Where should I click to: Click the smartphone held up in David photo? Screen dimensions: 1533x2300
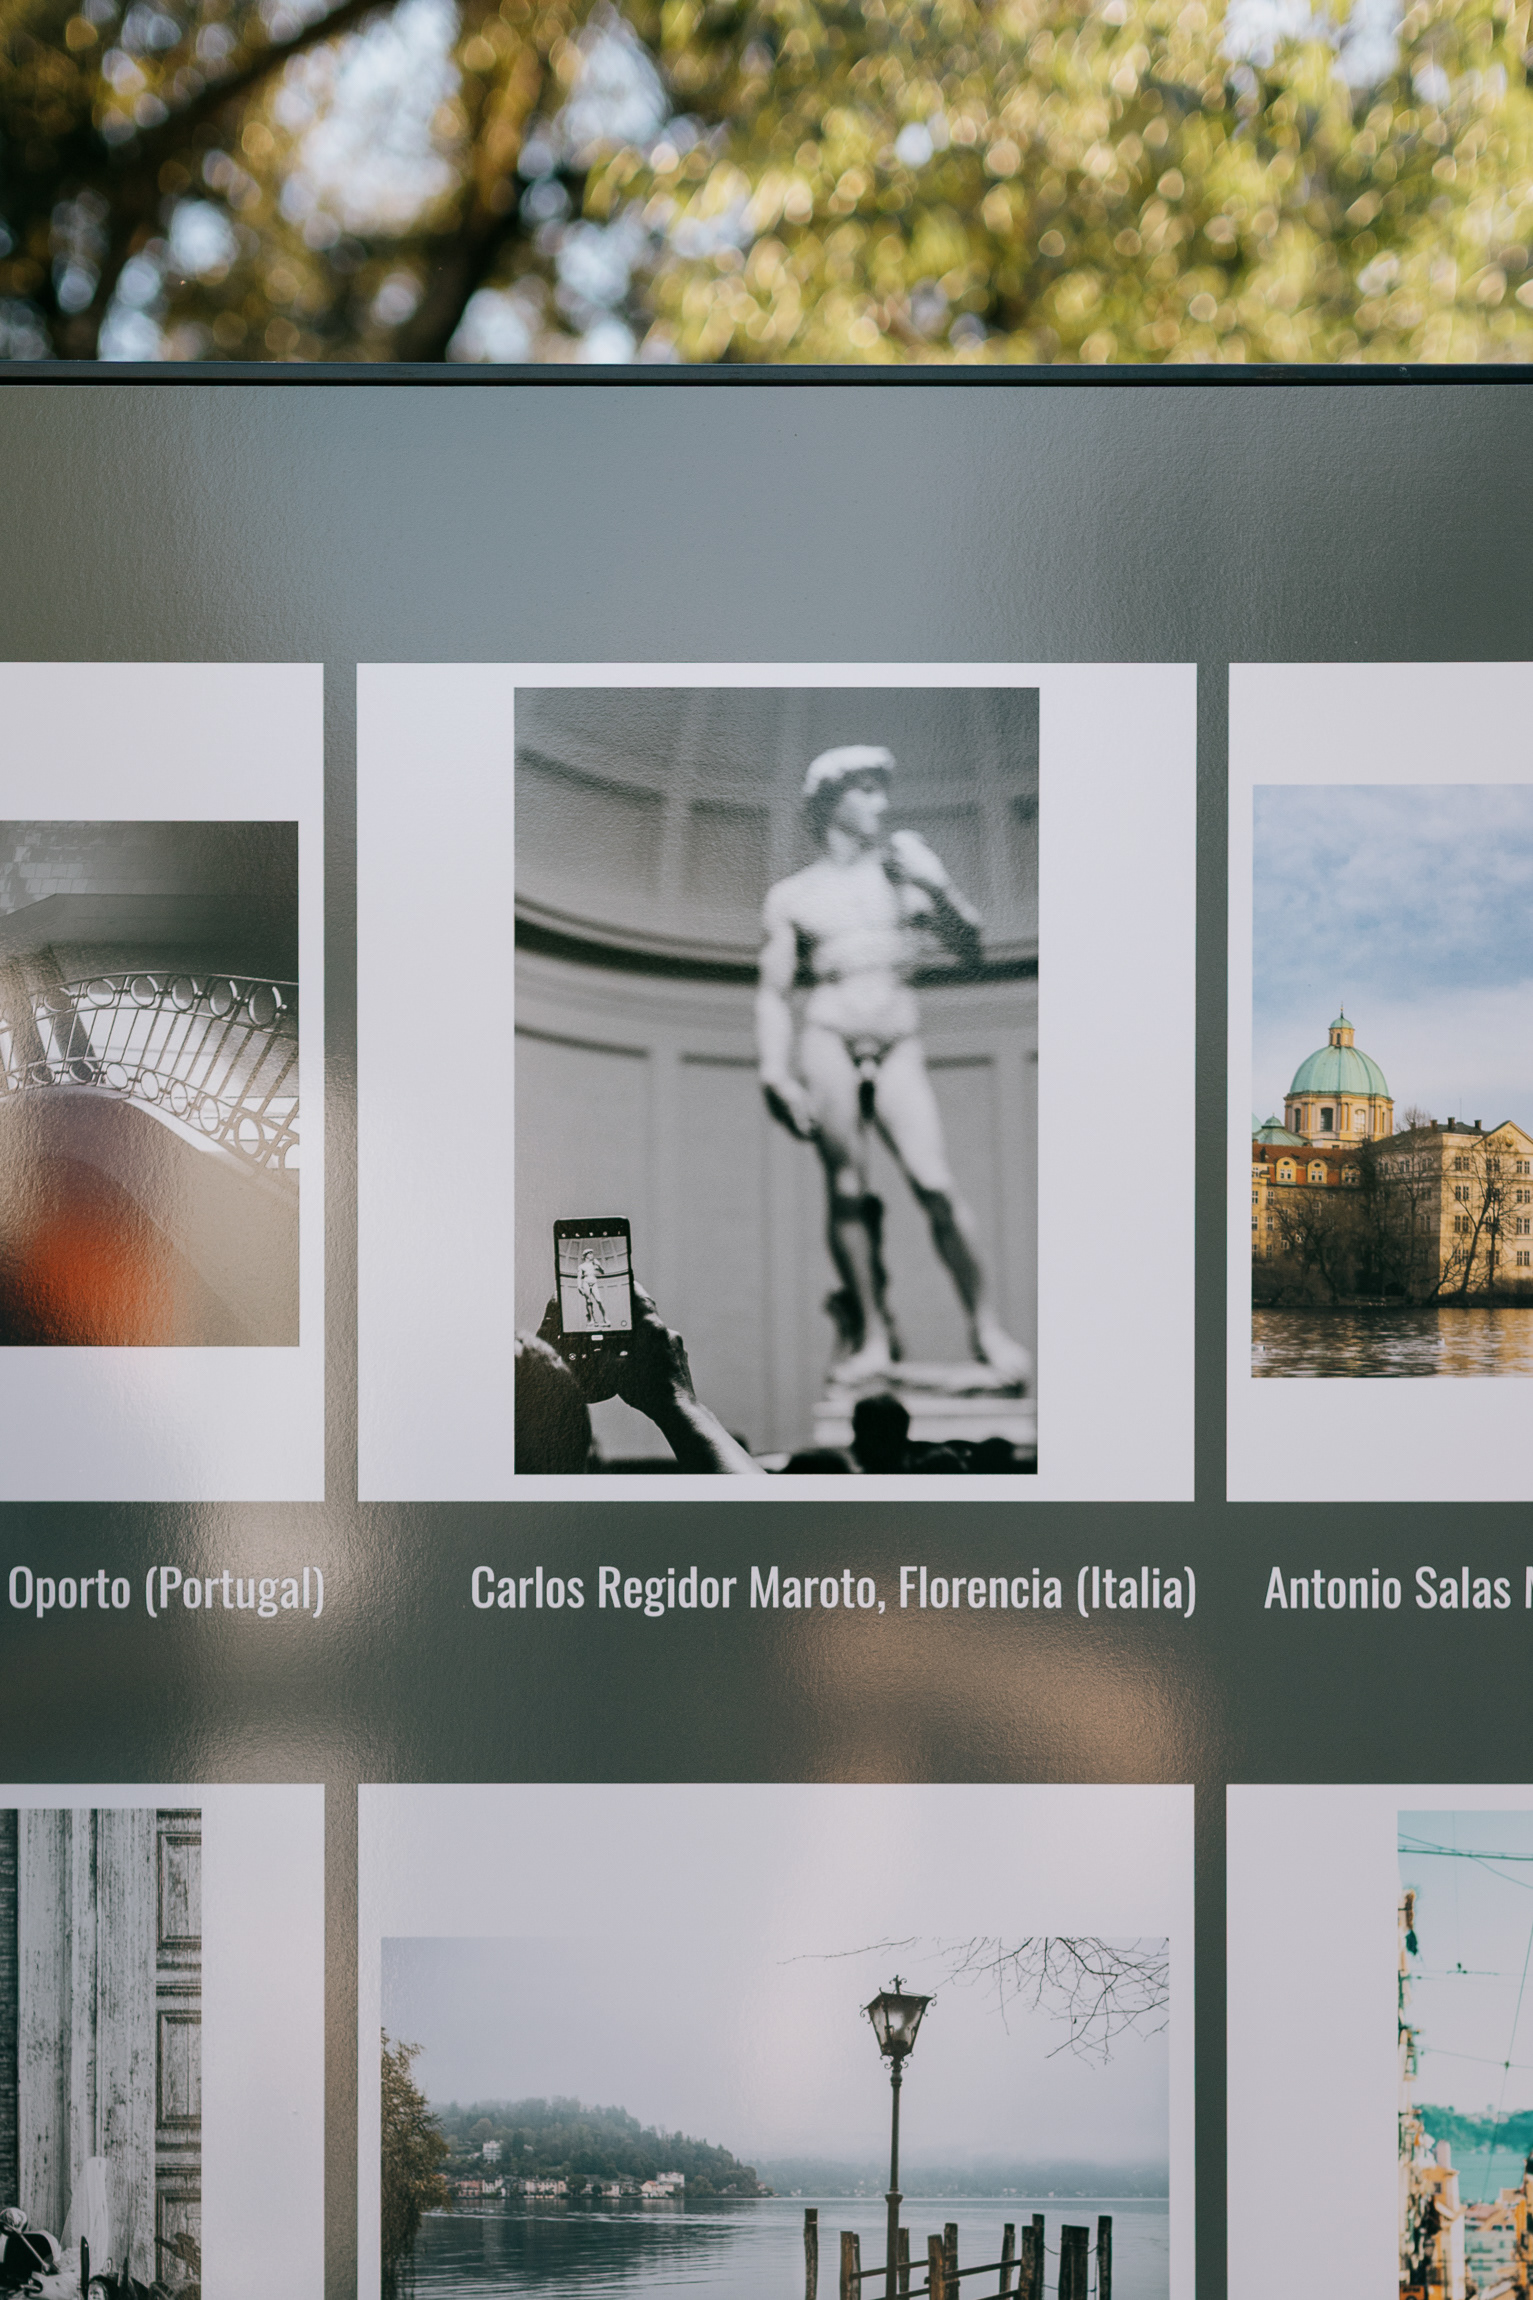point(593,1276)
